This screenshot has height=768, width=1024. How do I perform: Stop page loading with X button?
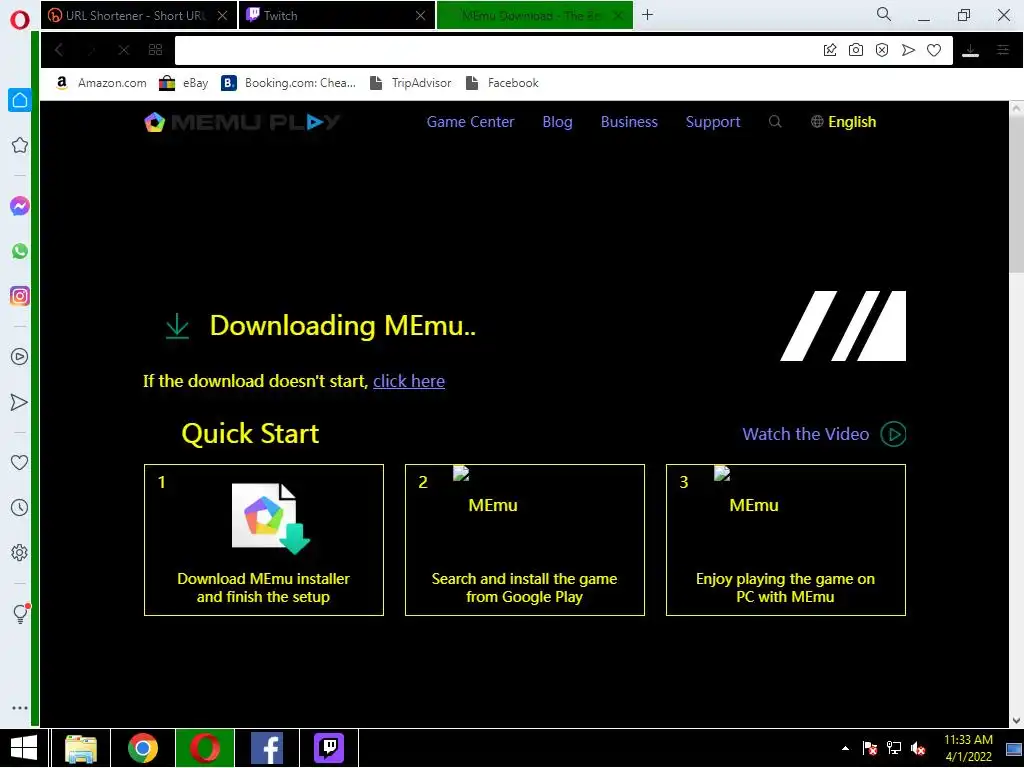[x=123, y=50]
